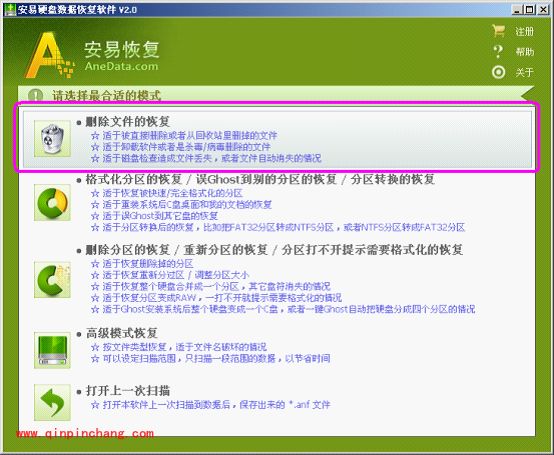Click the line about FAT32分区转成NTFS分区
This screenshot has width=554, height=455.
click(278, 227)
